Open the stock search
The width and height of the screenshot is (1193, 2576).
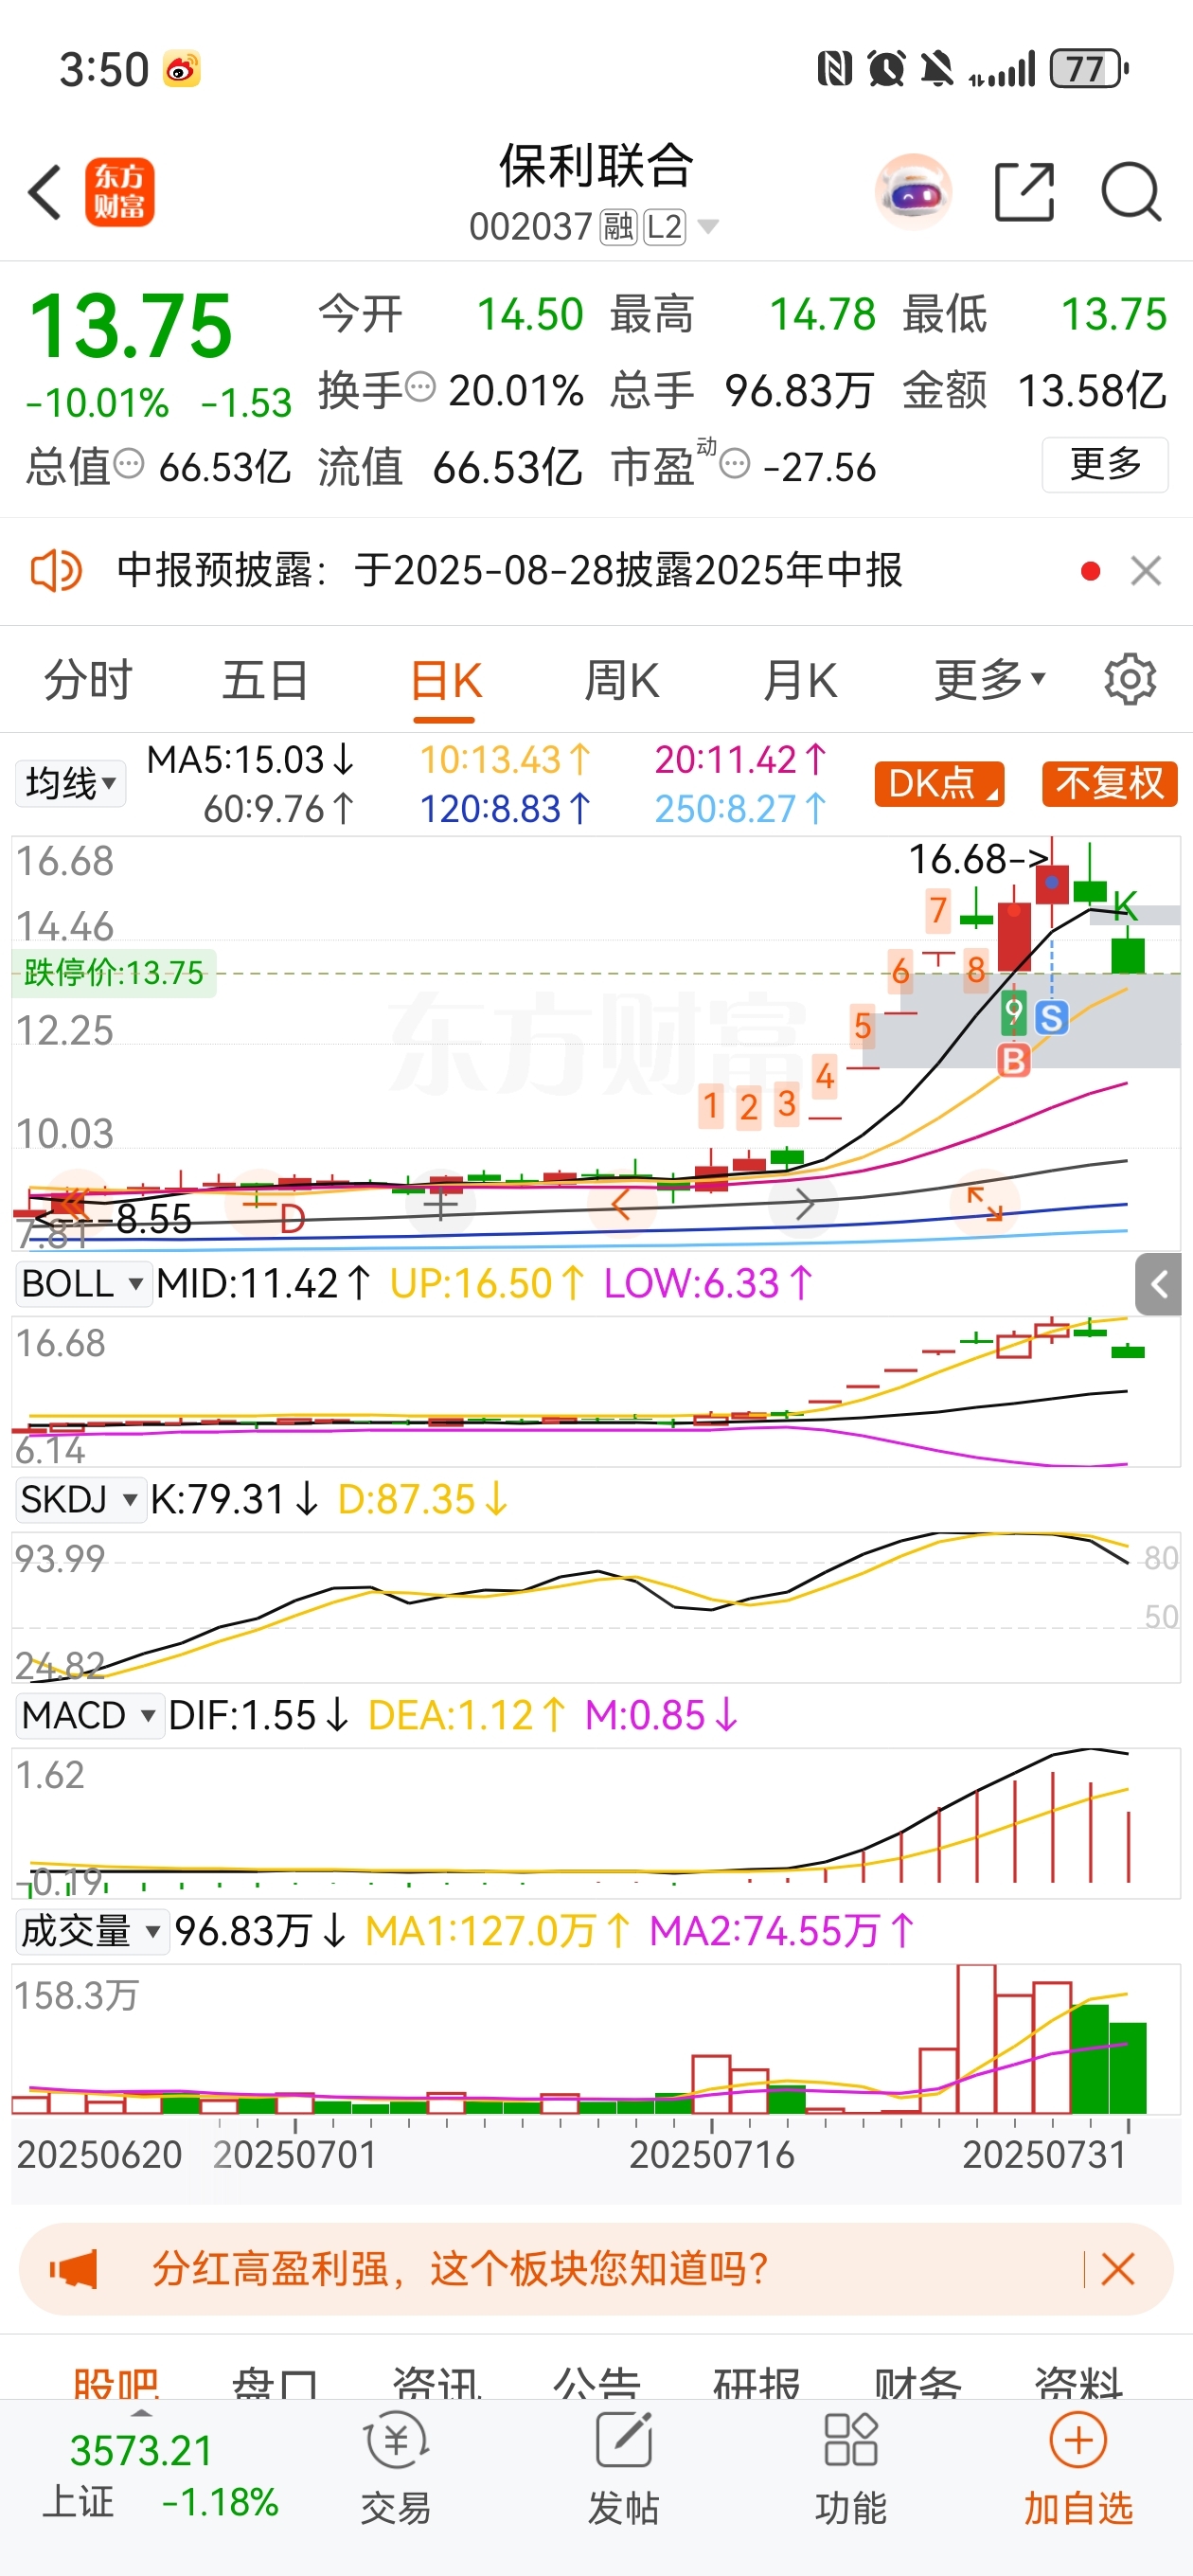click(x=1131, y=192)
